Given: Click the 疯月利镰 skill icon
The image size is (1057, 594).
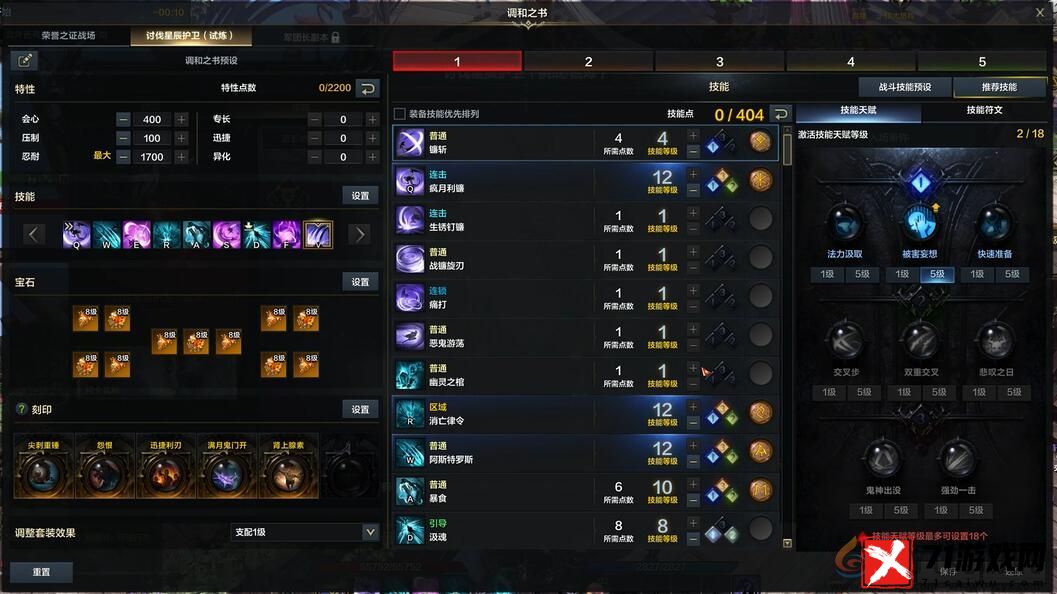Looking at the screenshot, I should coord(409,181).
